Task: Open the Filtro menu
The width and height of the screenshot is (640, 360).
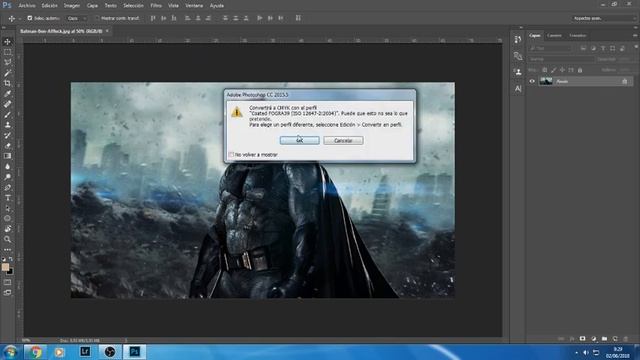Action: [156, 6]
